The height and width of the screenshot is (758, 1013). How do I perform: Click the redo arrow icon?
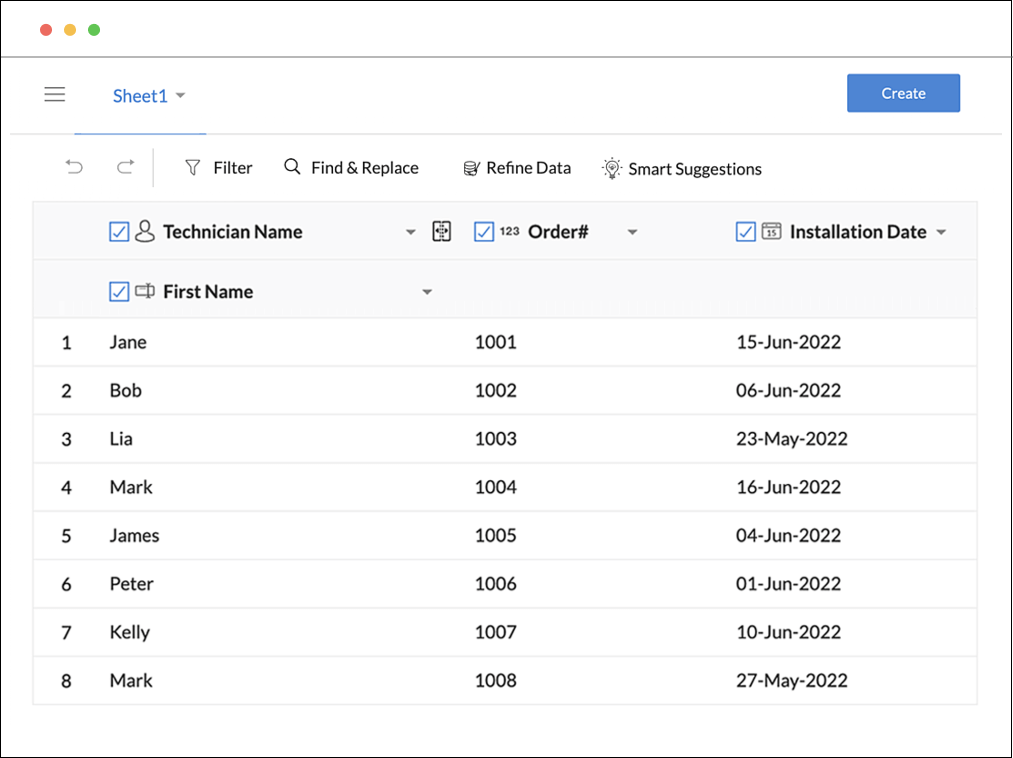pyautogui.click(x=125, y=167)
